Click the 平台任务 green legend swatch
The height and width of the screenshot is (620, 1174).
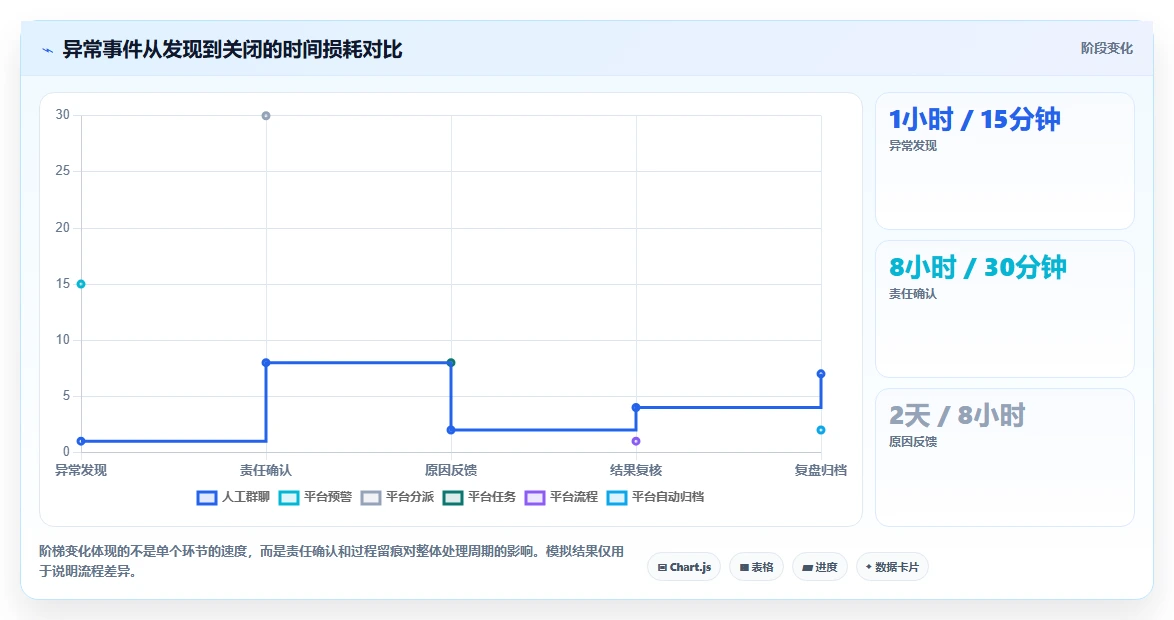(453, 498)
